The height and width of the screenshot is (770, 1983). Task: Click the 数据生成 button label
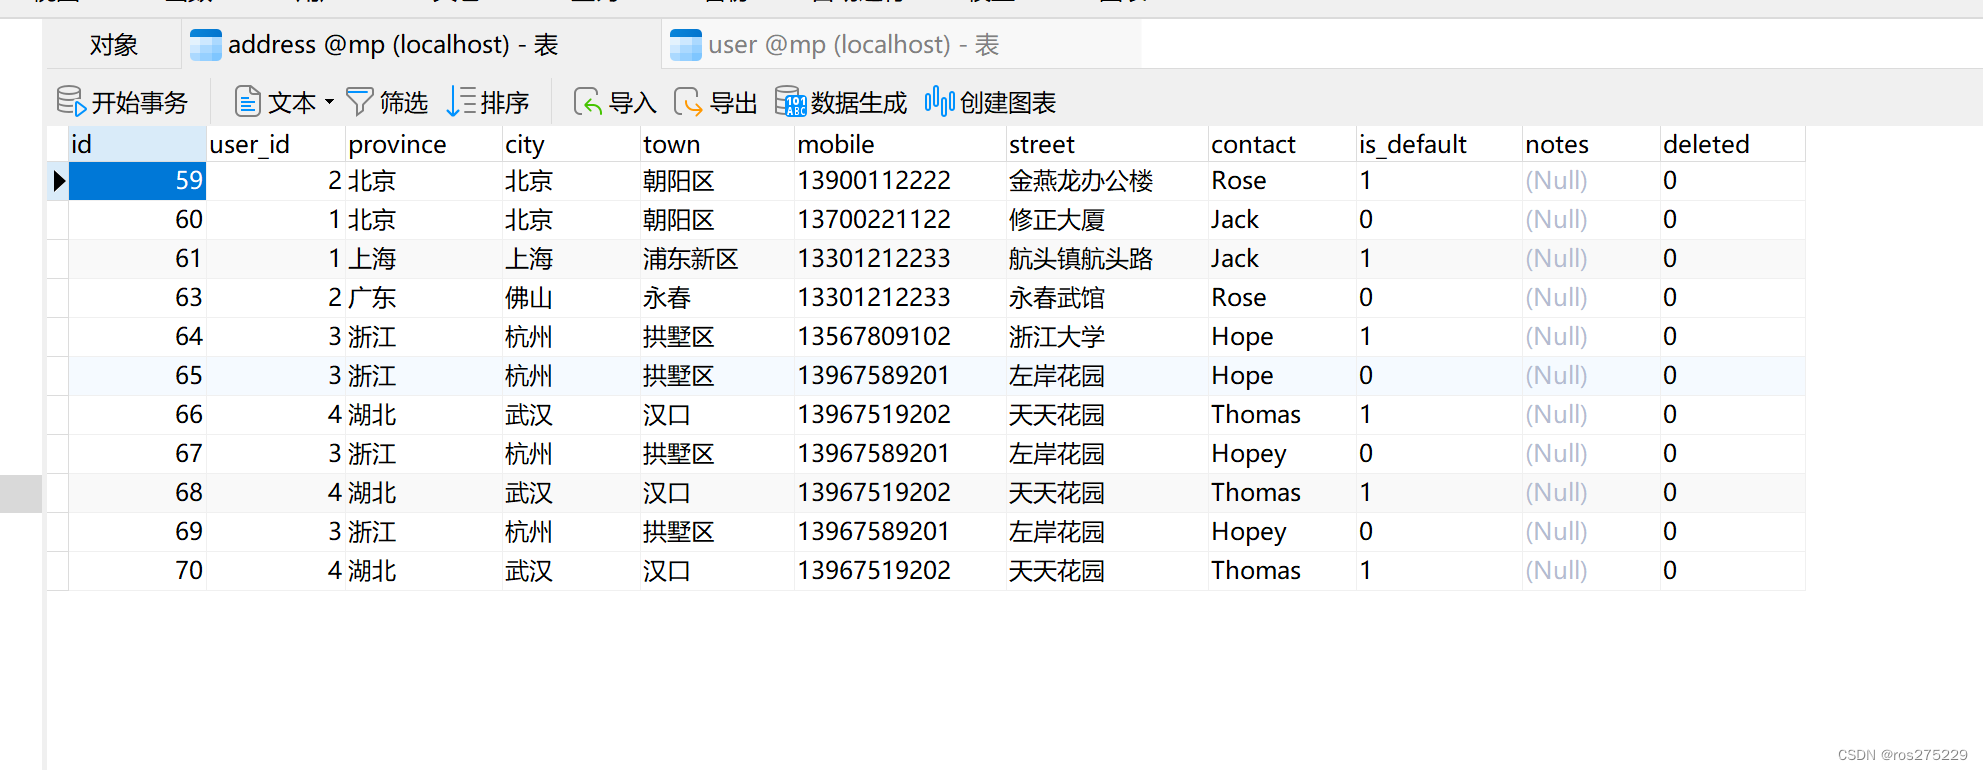click(x=859, y=103)
